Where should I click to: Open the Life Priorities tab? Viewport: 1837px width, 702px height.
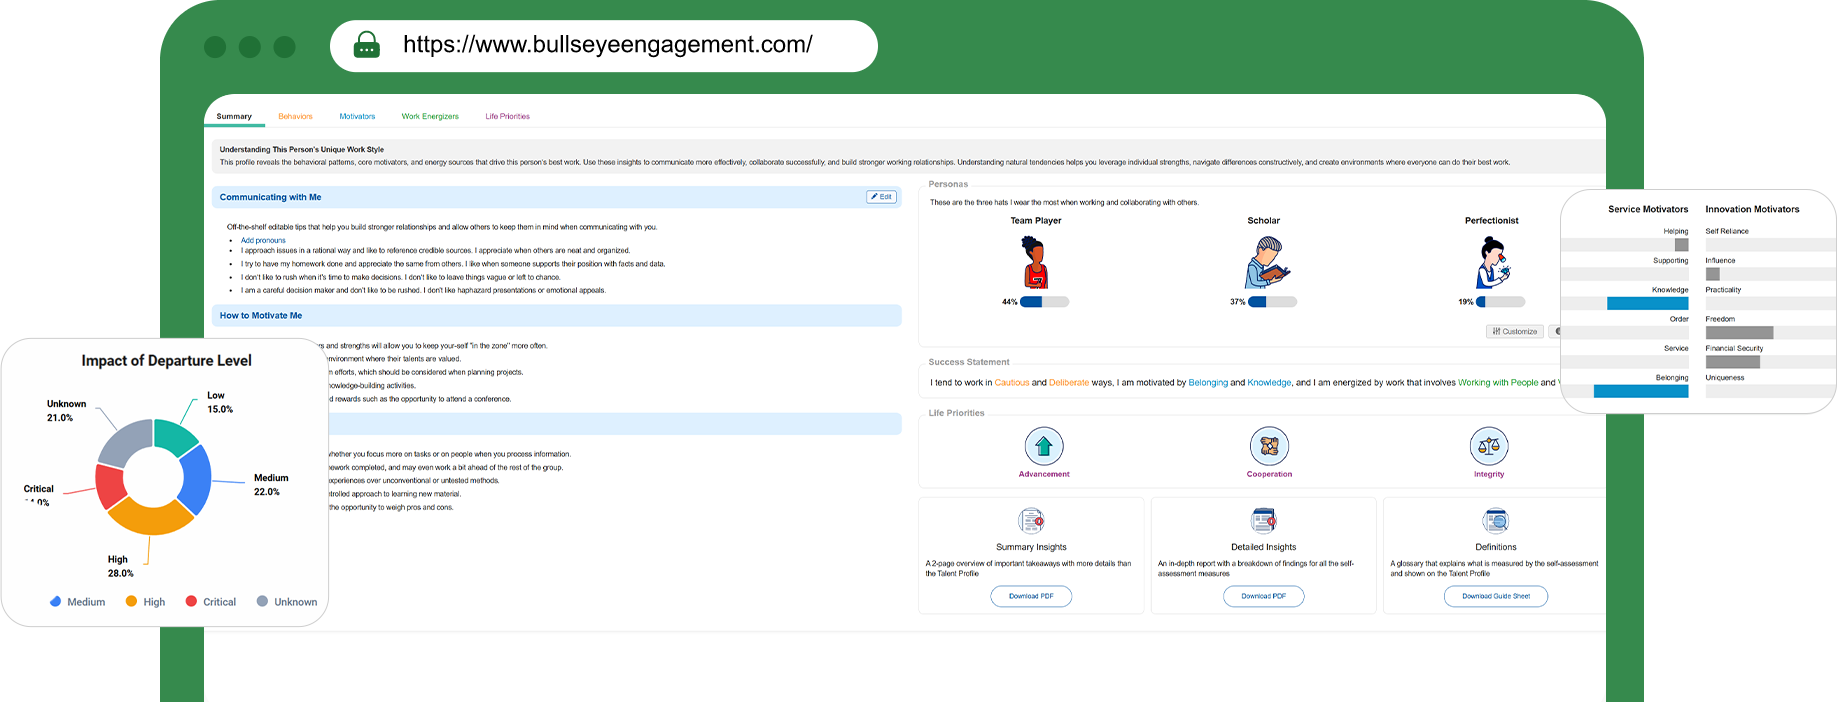tap(508, 117)
